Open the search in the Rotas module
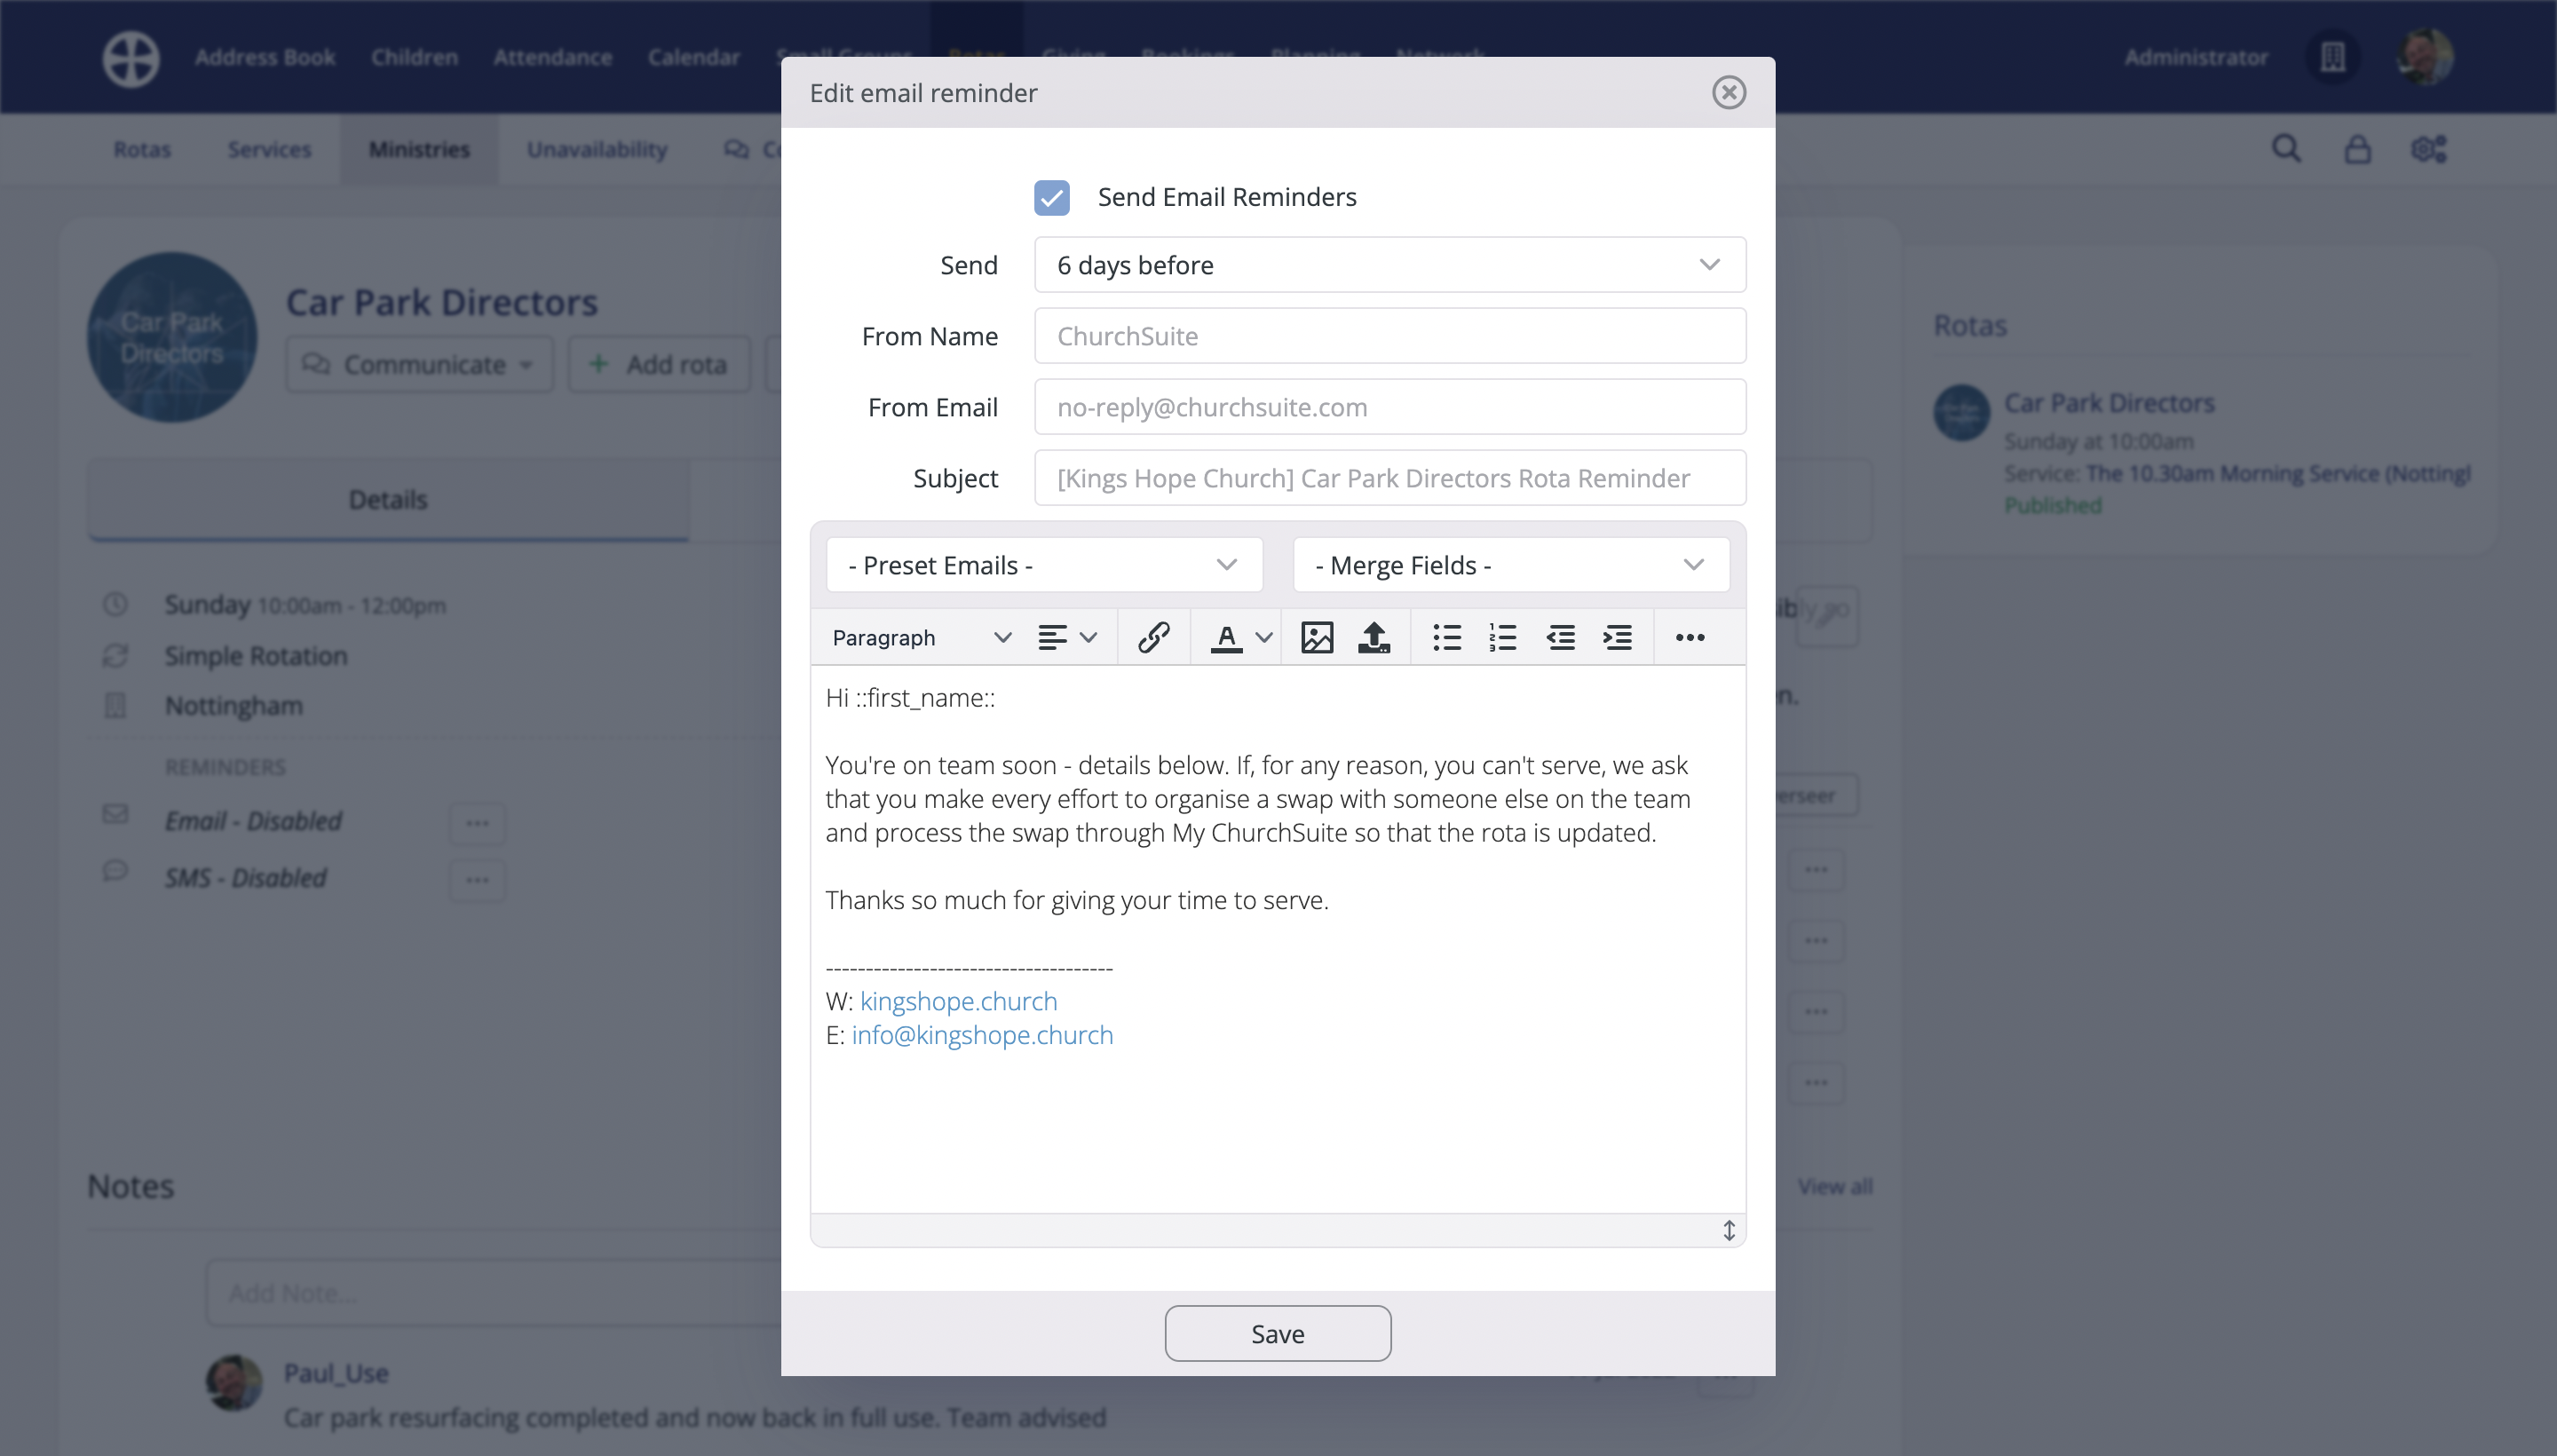This screenshot has height=1456, width=2557. (x=2287, y=148)
